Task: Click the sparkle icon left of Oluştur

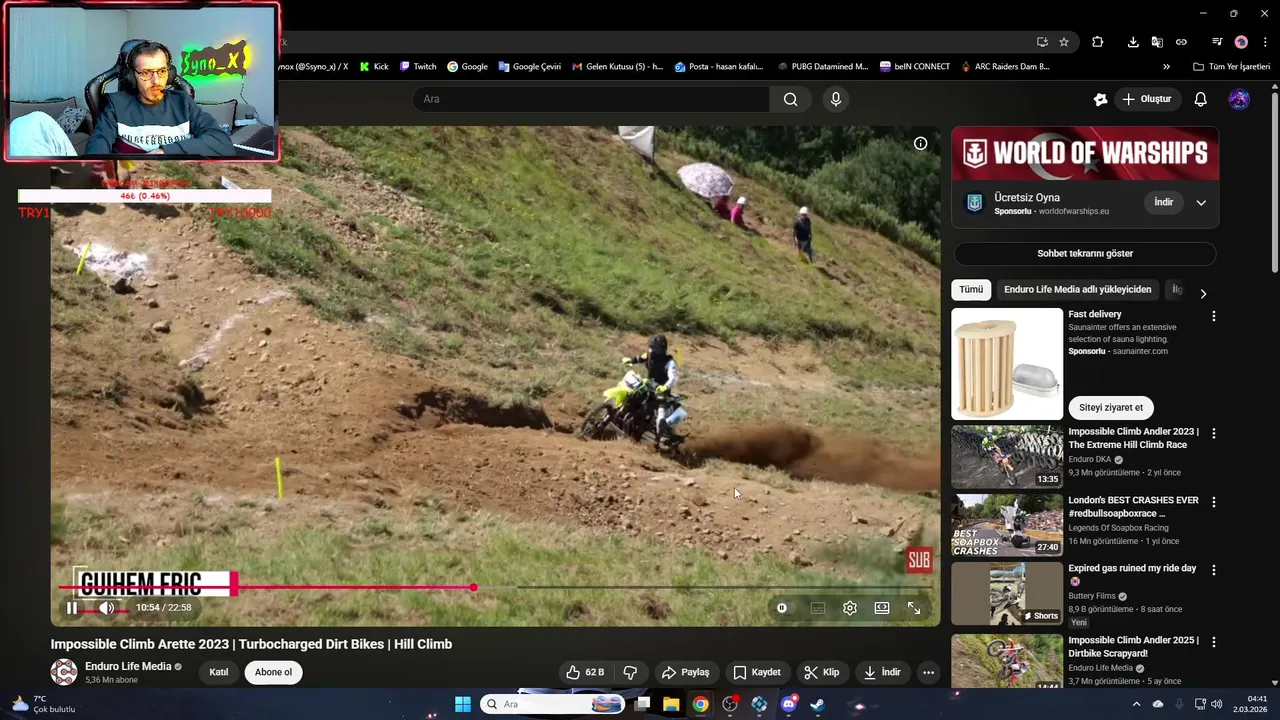Action: coord(1100,99)
